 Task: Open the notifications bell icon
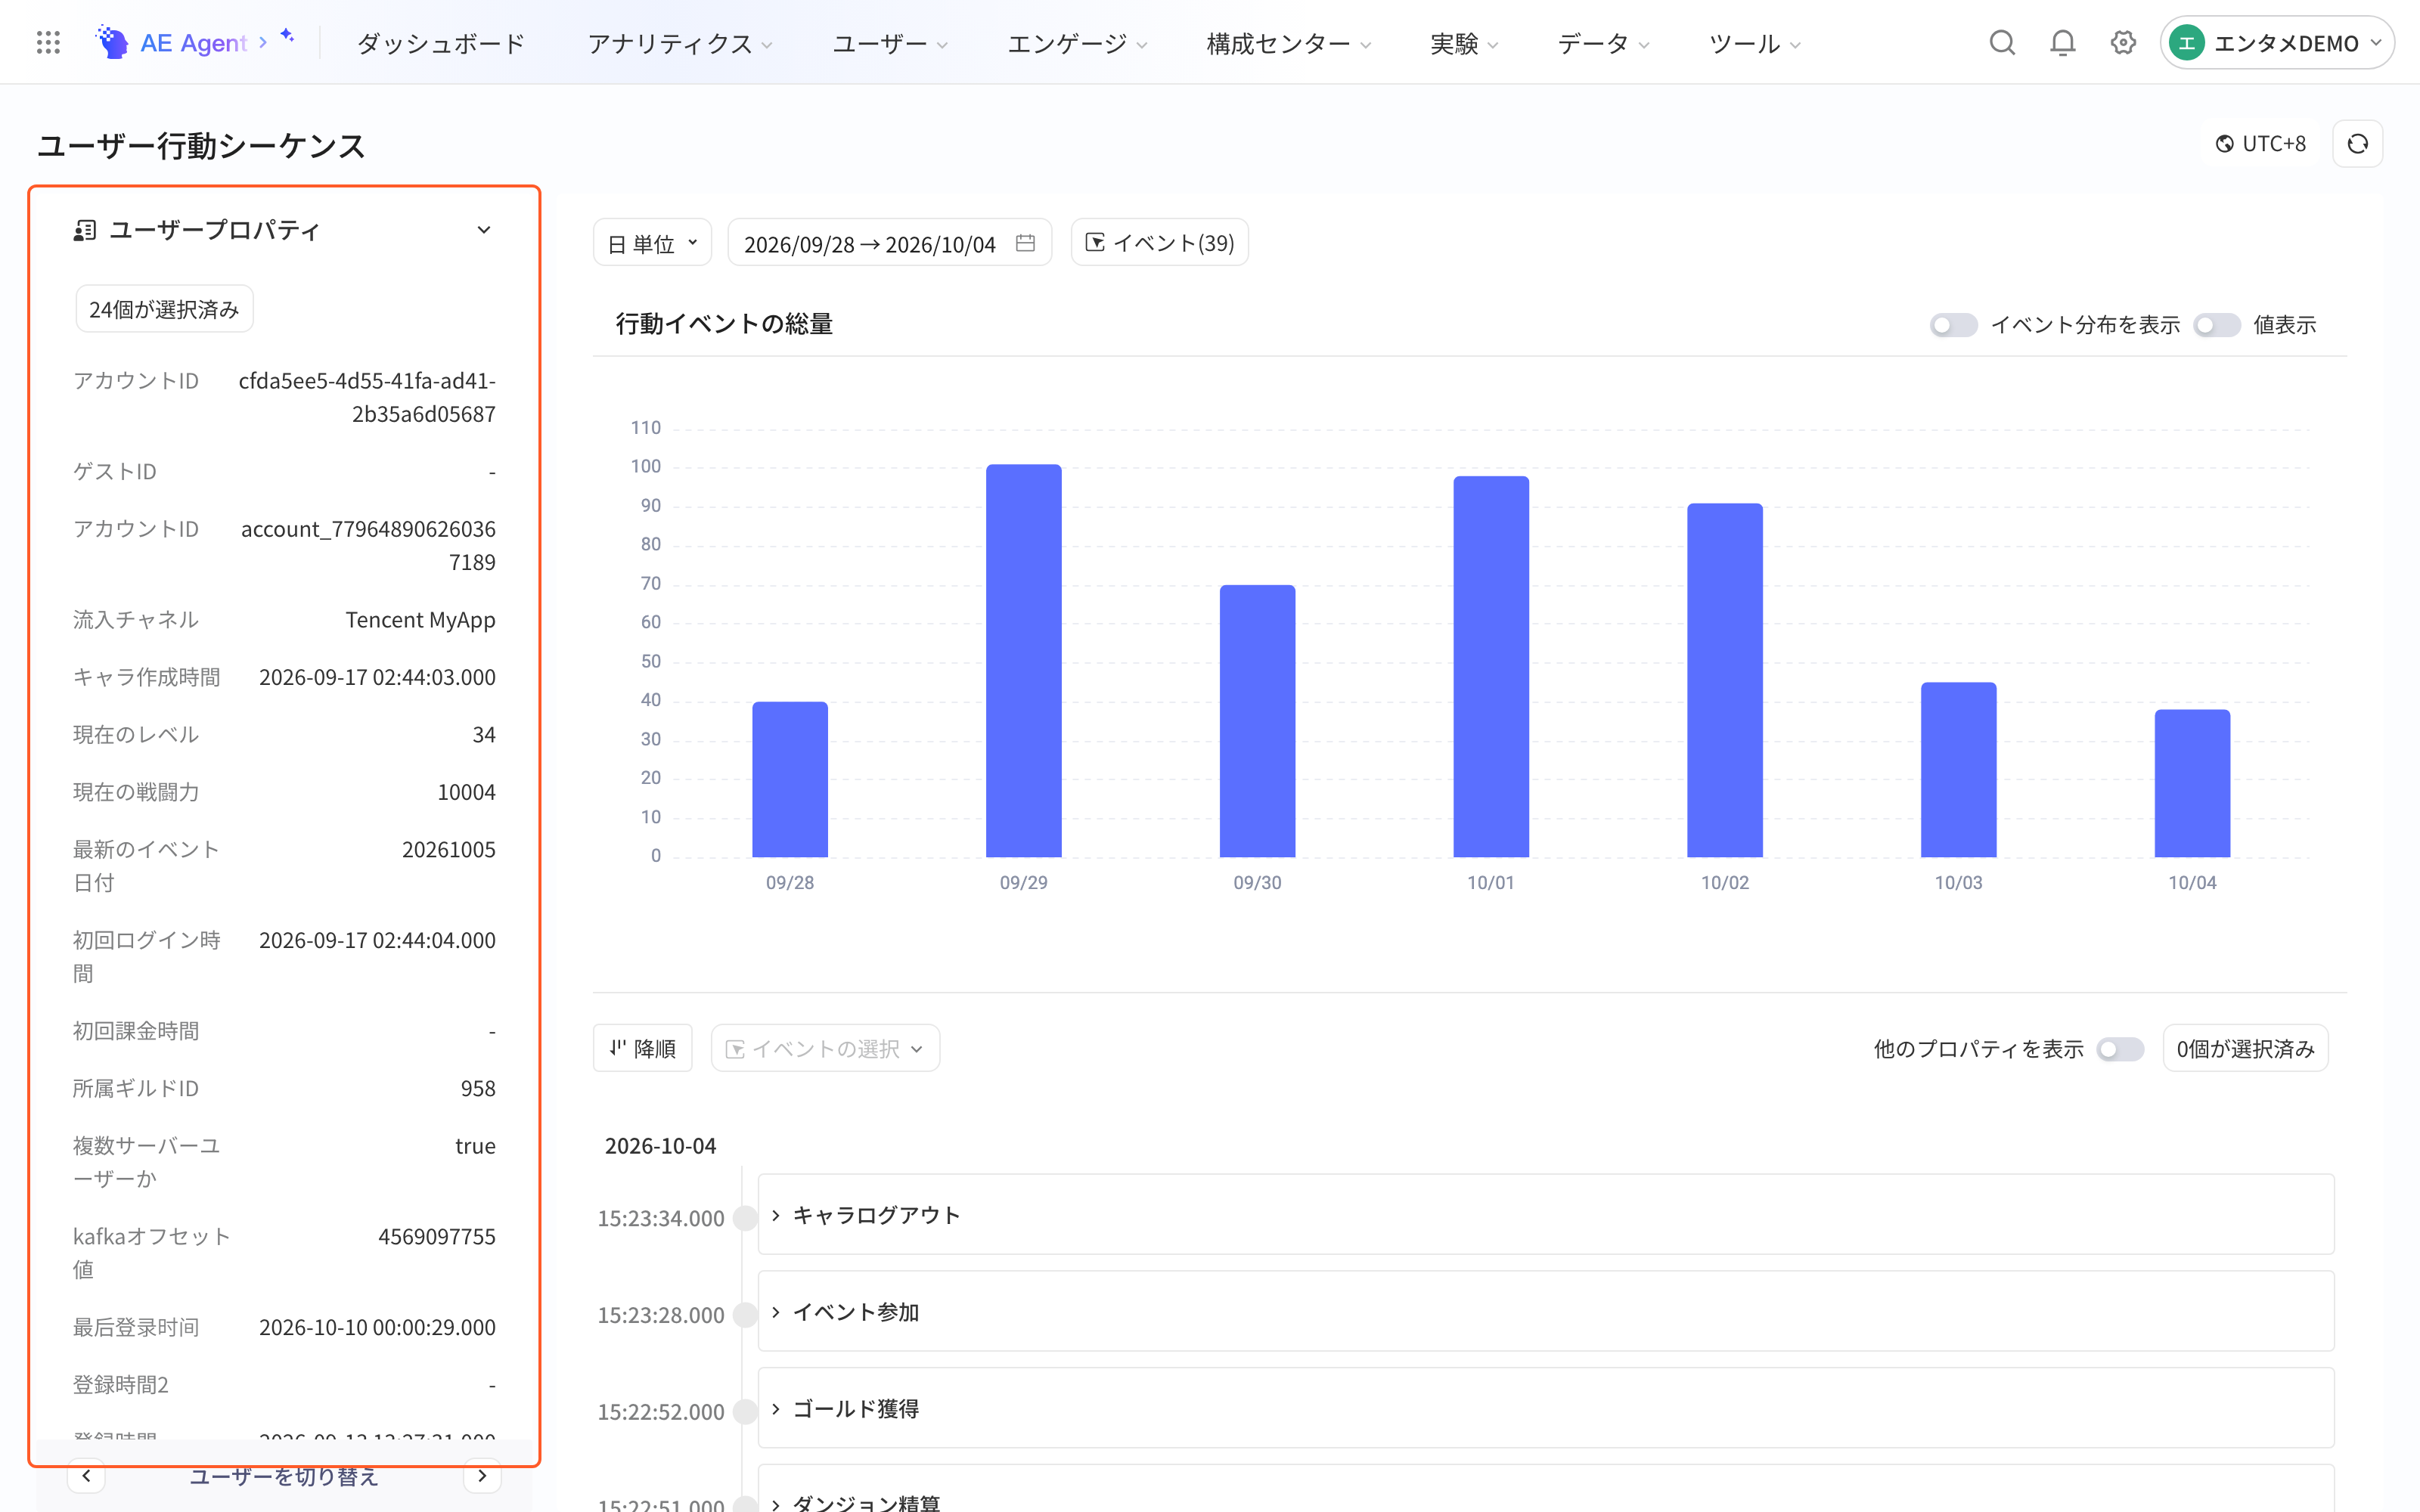[2062, 43]
